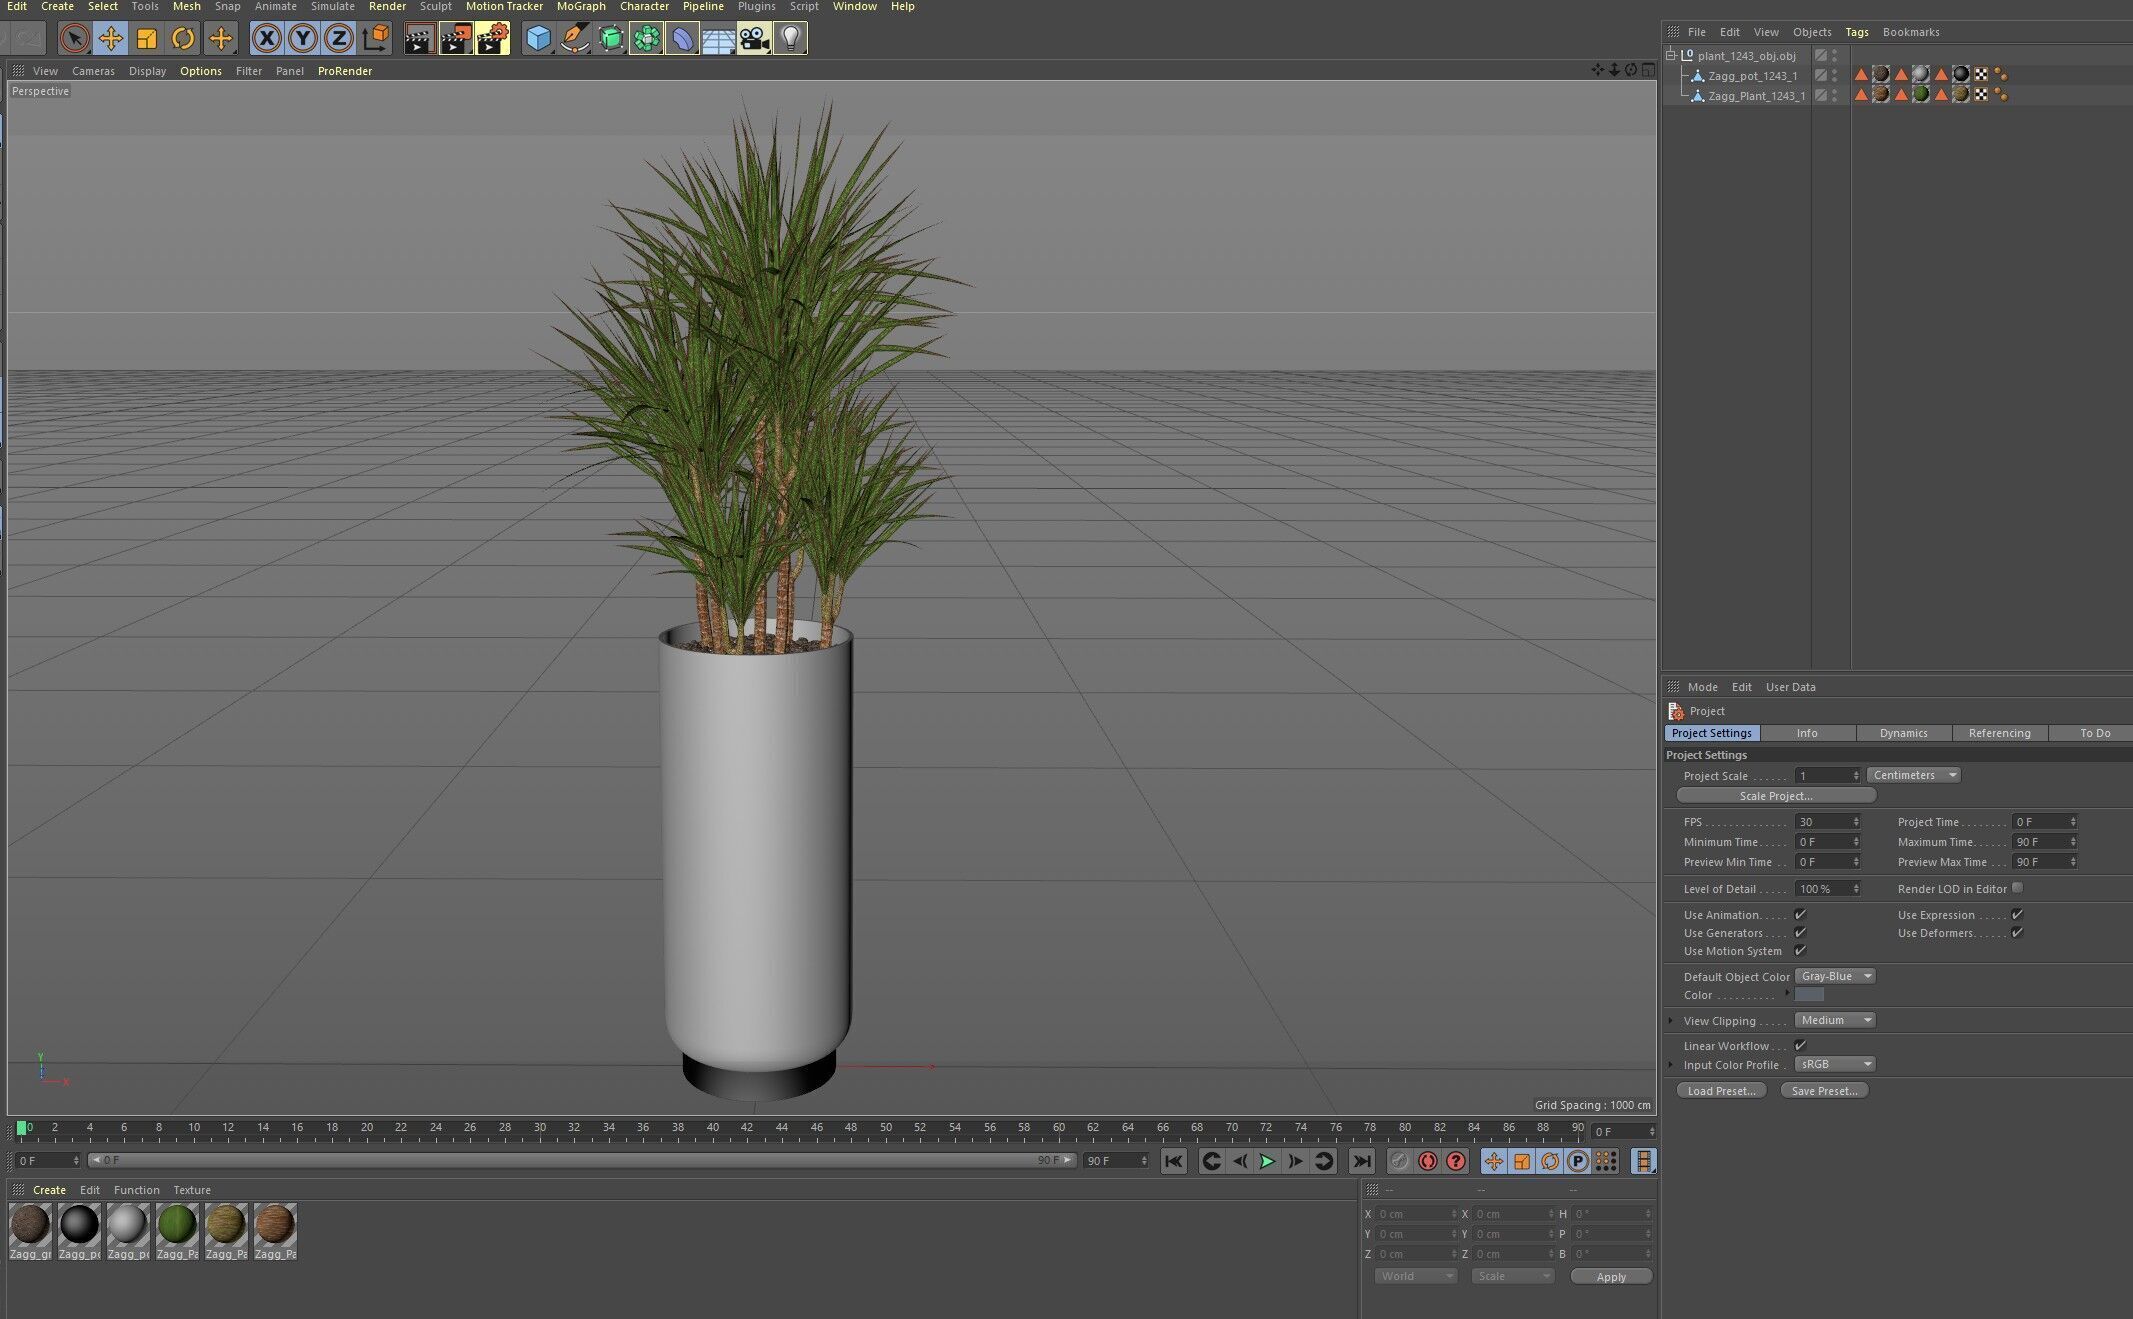The image size is (2133, 1319).
Task: Open Input Color Profile sRGB dropdown
Action: click(1834, 1064)
